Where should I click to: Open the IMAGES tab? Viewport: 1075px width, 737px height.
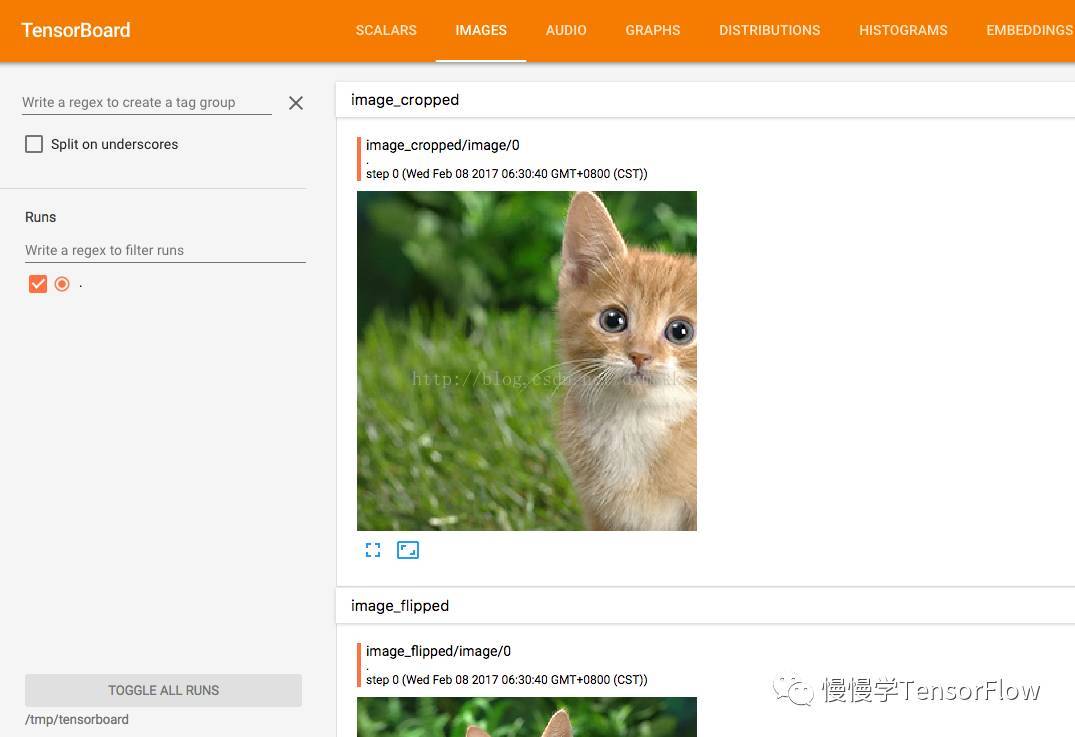[x=481, y=30]
